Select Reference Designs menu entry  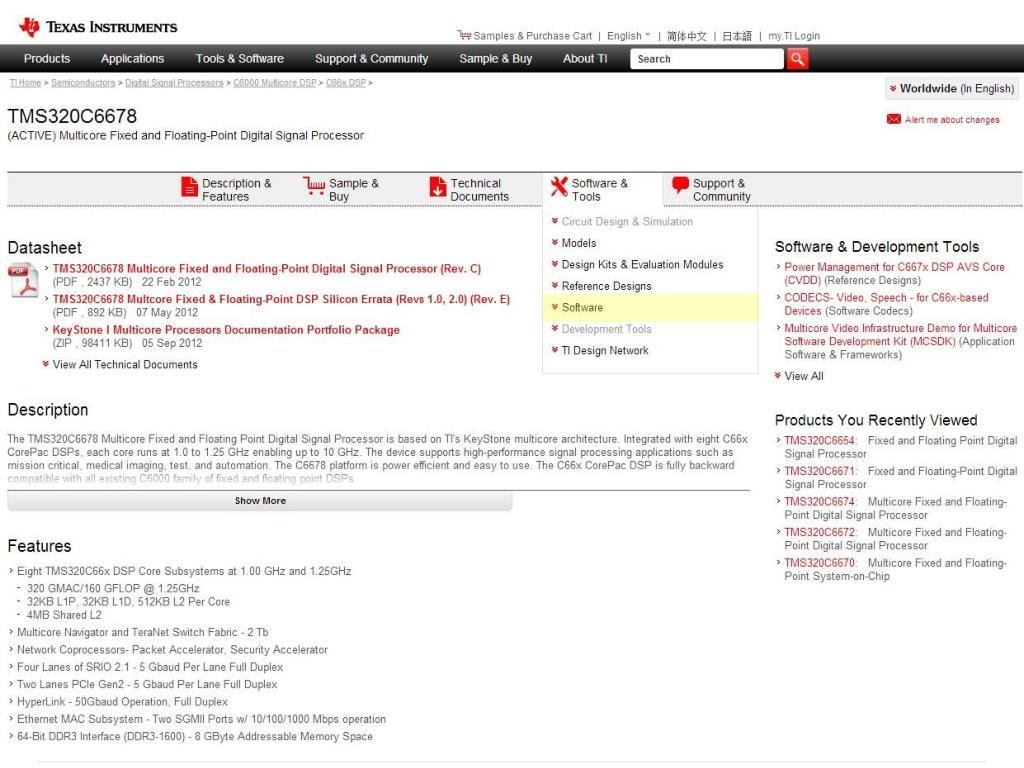(x=606, y=286)
